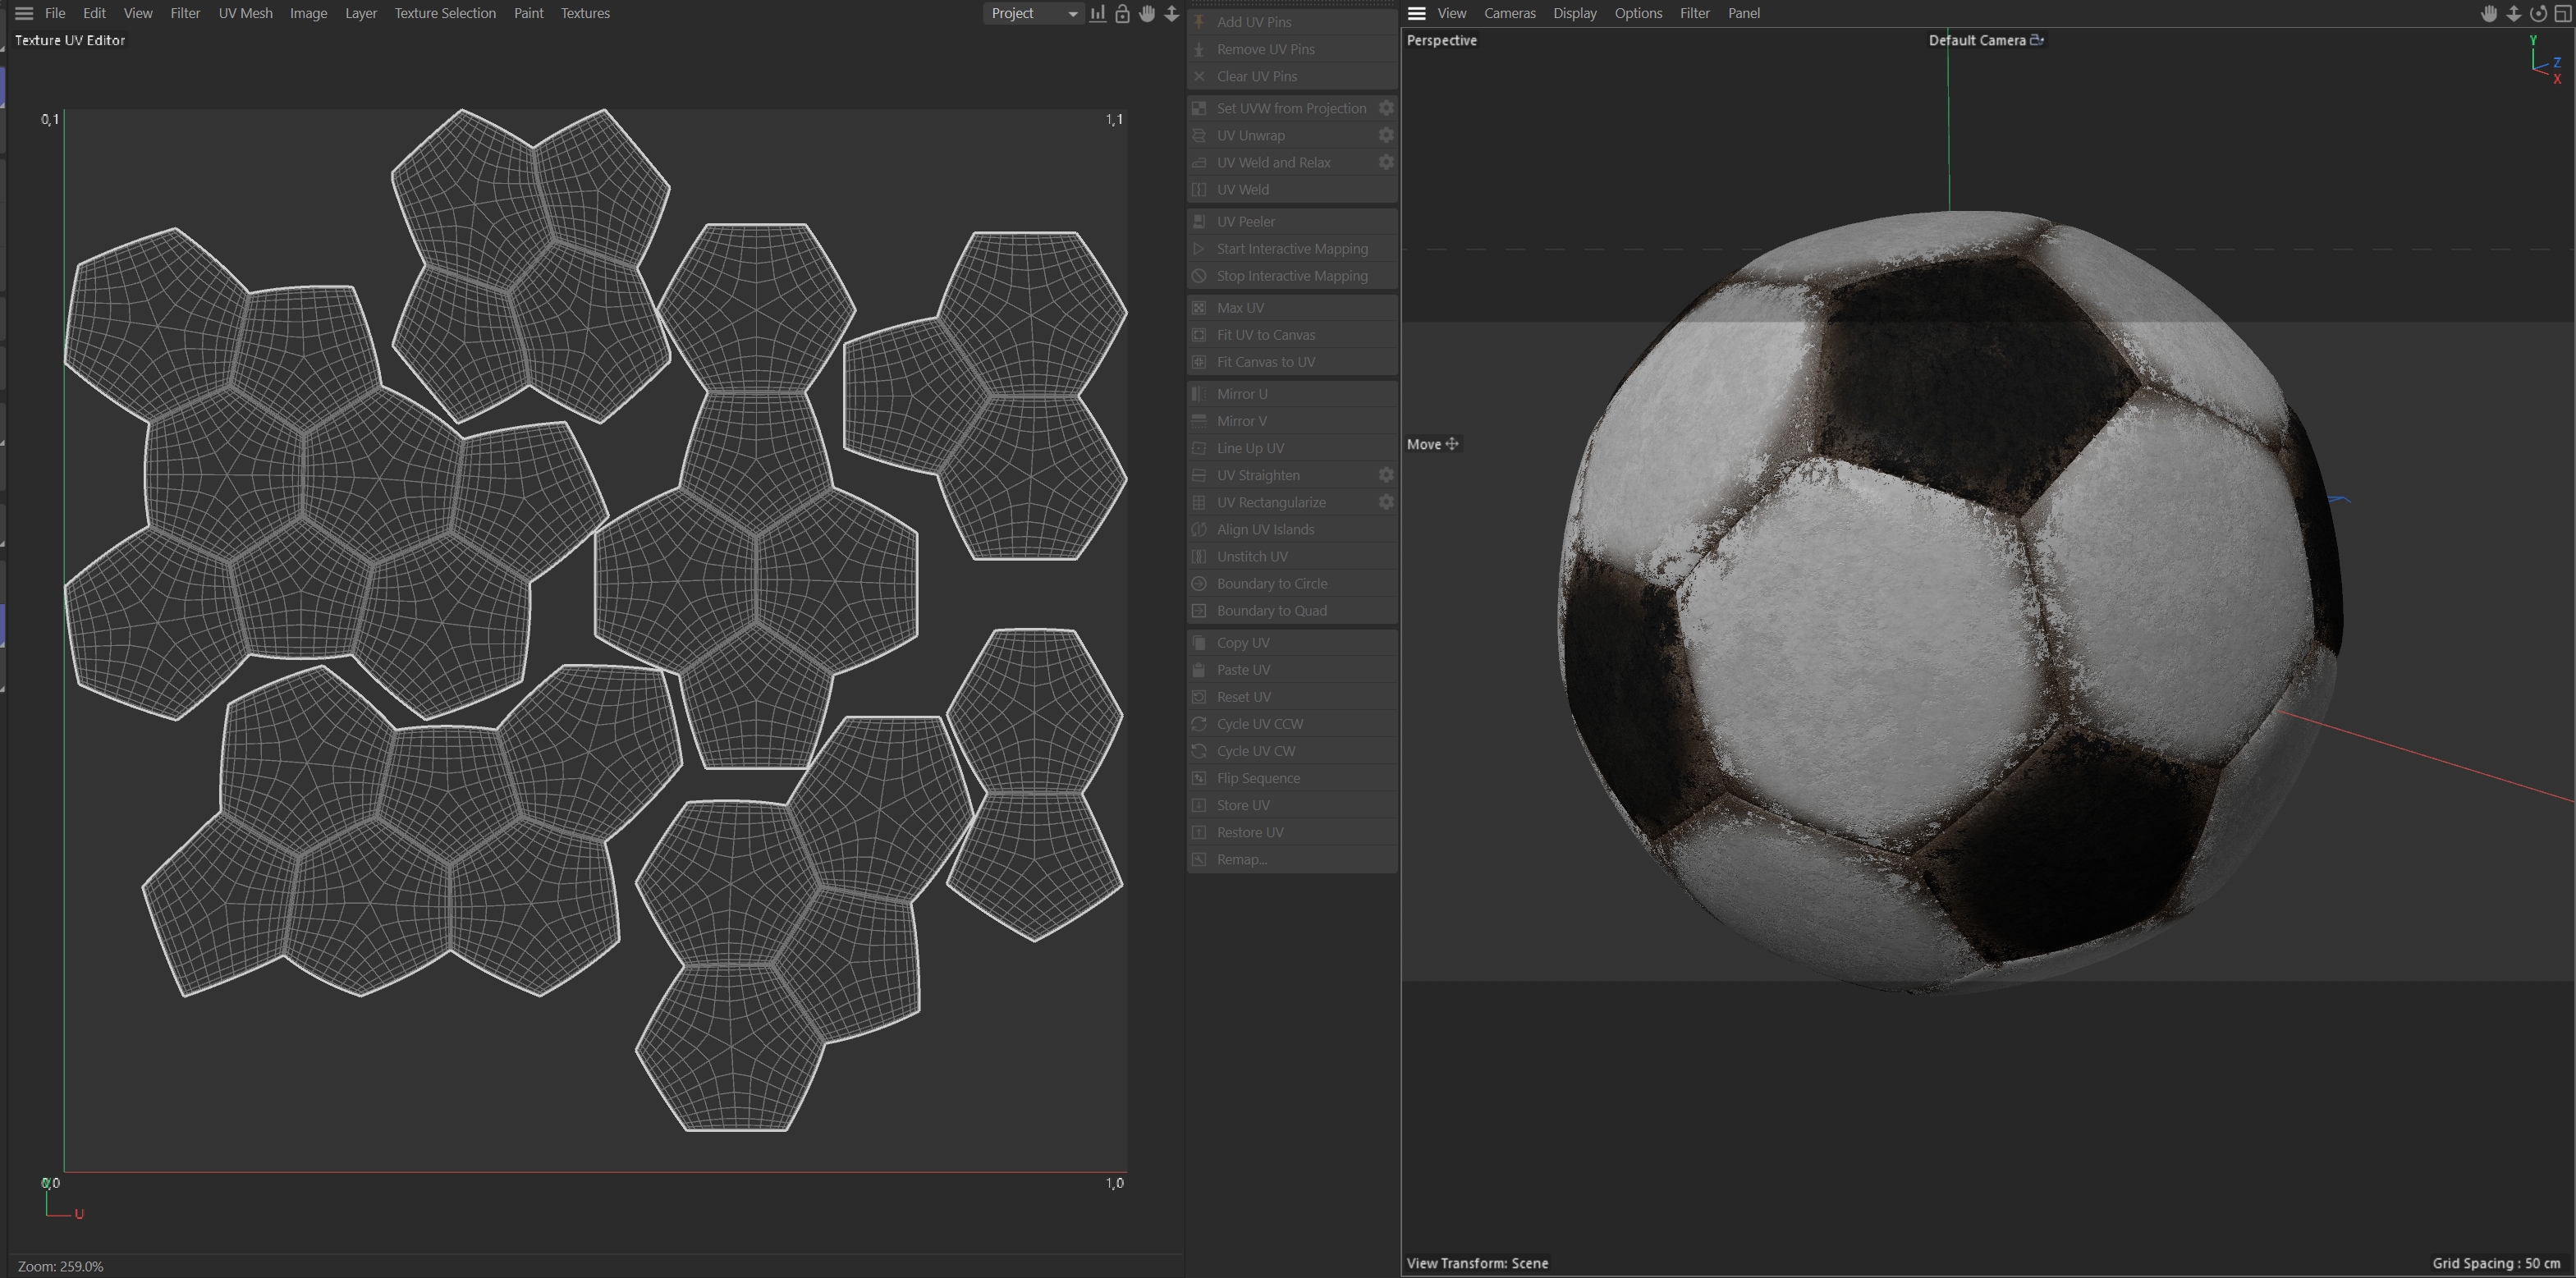Click the UV editor histogram icon
The height and width of the screenshot is (1278, 2576).
pyautogui.click(x=1098, y=13)
